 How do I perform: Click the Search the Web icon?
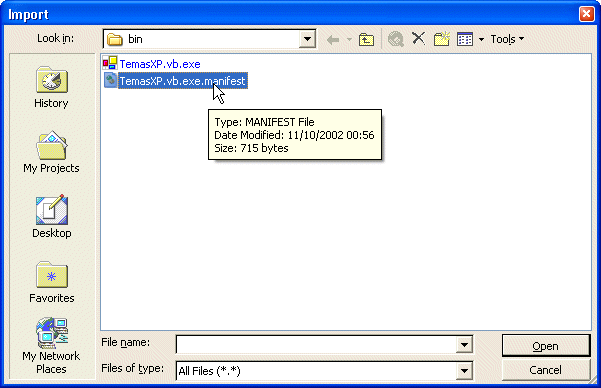tap(396, 39)
